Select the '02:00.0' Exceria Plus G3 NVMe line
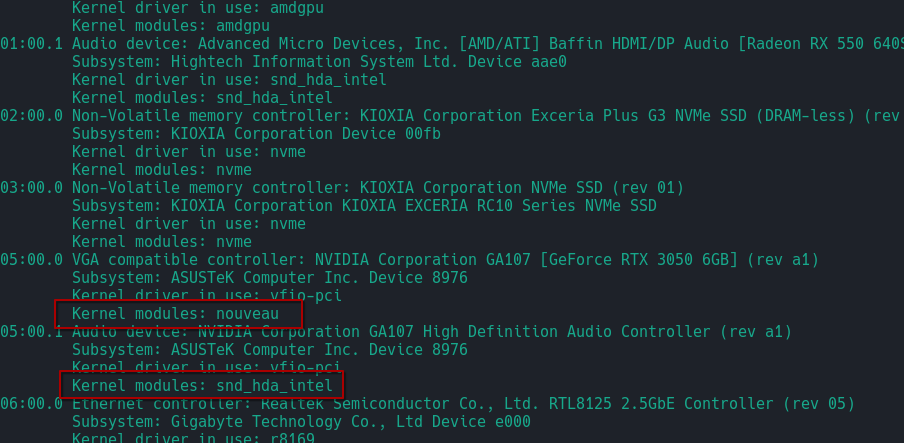The height and width of the screenshot is (443, 904). pyautogui.click(x=452, y=116)
